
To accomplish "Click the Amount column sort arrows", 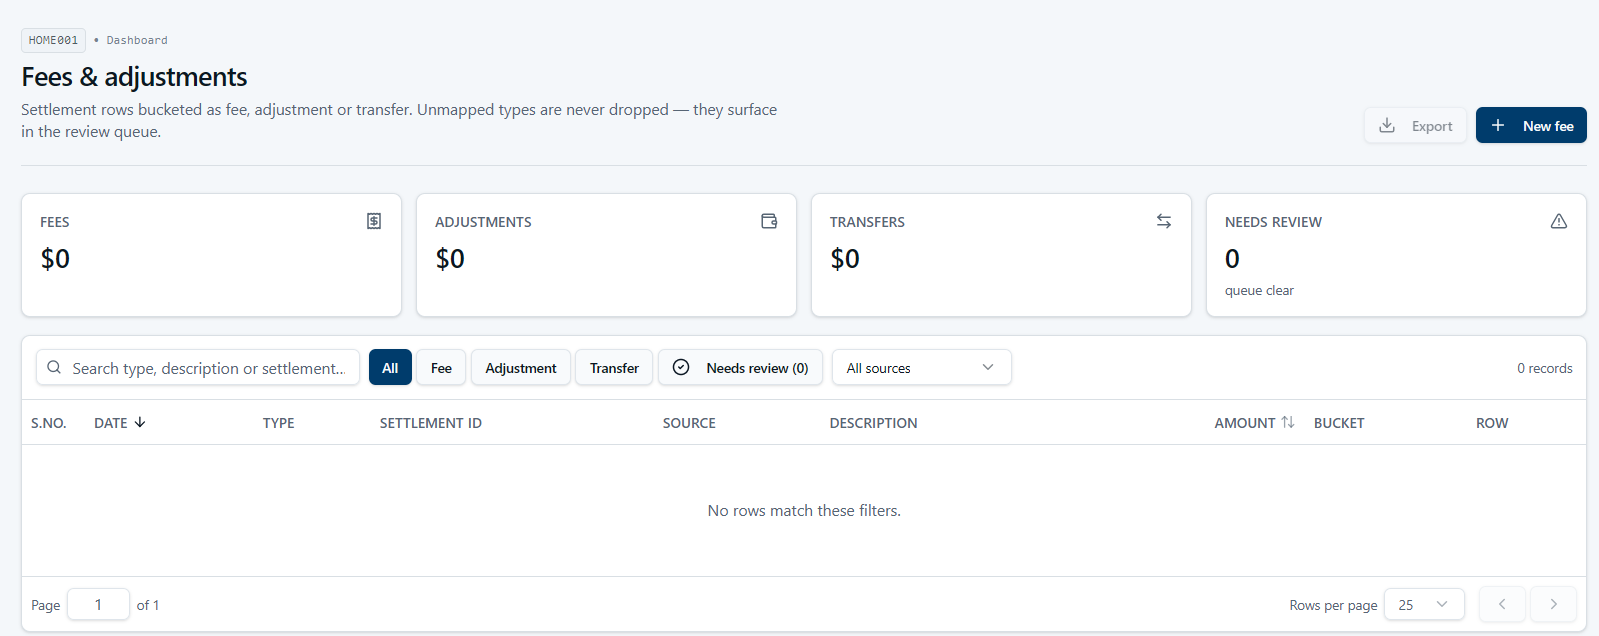I will [1288, 422].
